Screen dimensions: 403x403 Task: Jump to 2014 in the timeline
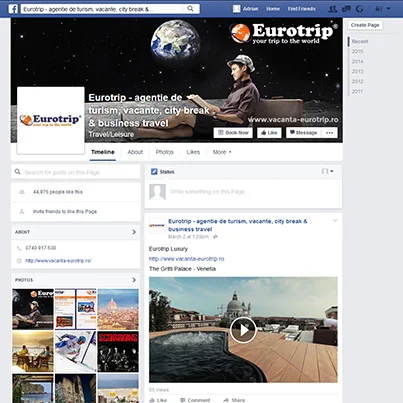tap(357, 62)
